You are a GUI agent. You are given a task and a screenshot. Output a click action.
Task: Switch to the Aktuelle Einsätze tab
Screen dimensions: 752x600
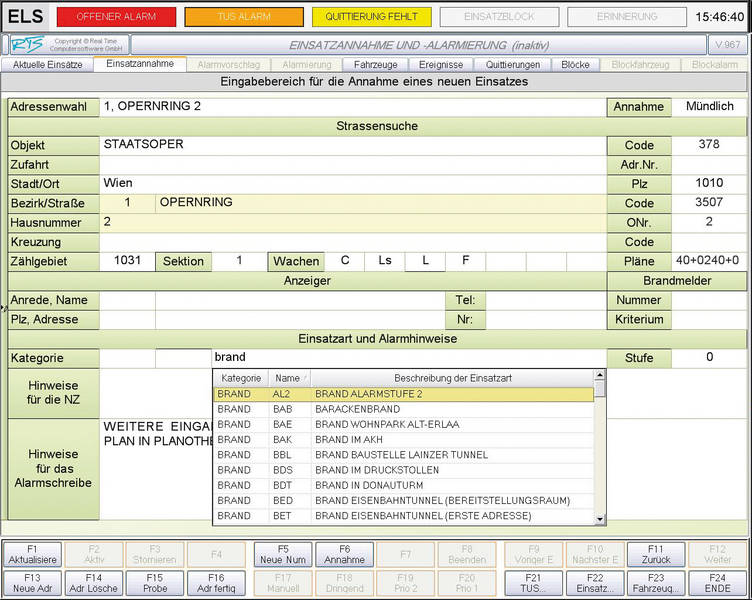point(47,64)
